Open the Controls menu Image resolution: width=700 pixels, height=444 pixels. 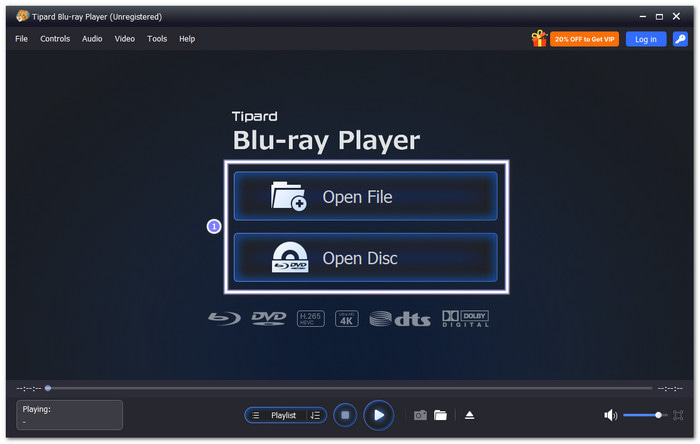[55, 39]
